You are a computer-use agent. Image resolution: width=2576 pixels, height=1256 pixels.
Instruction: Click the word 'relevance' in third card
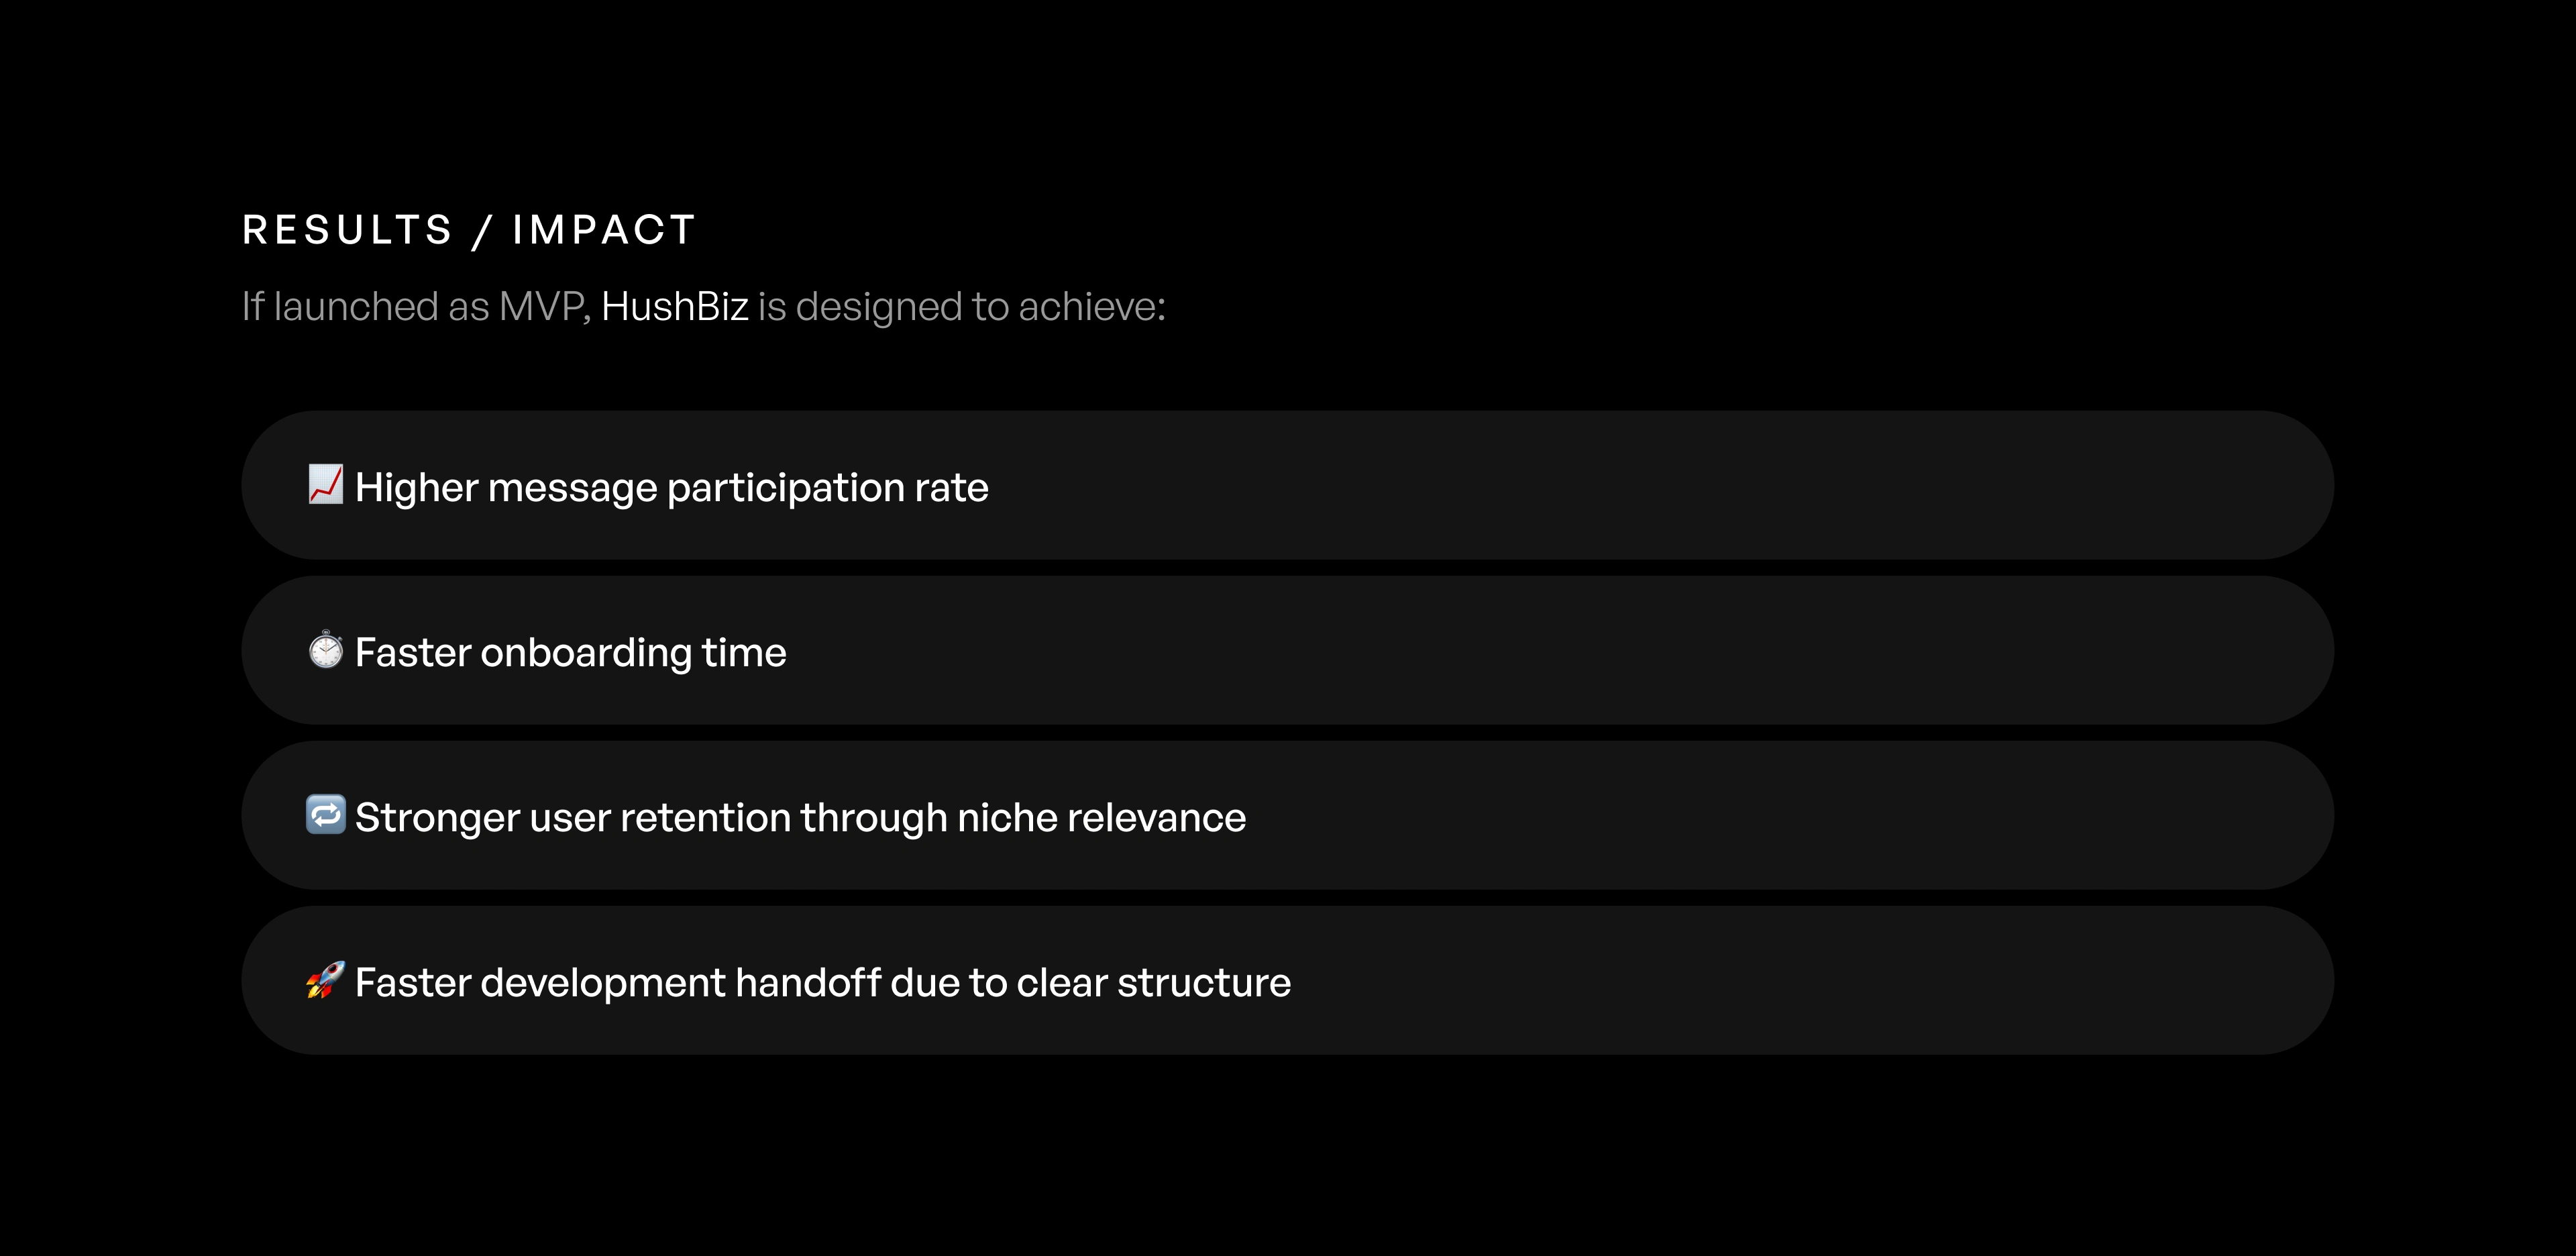tap(1157, 818)
